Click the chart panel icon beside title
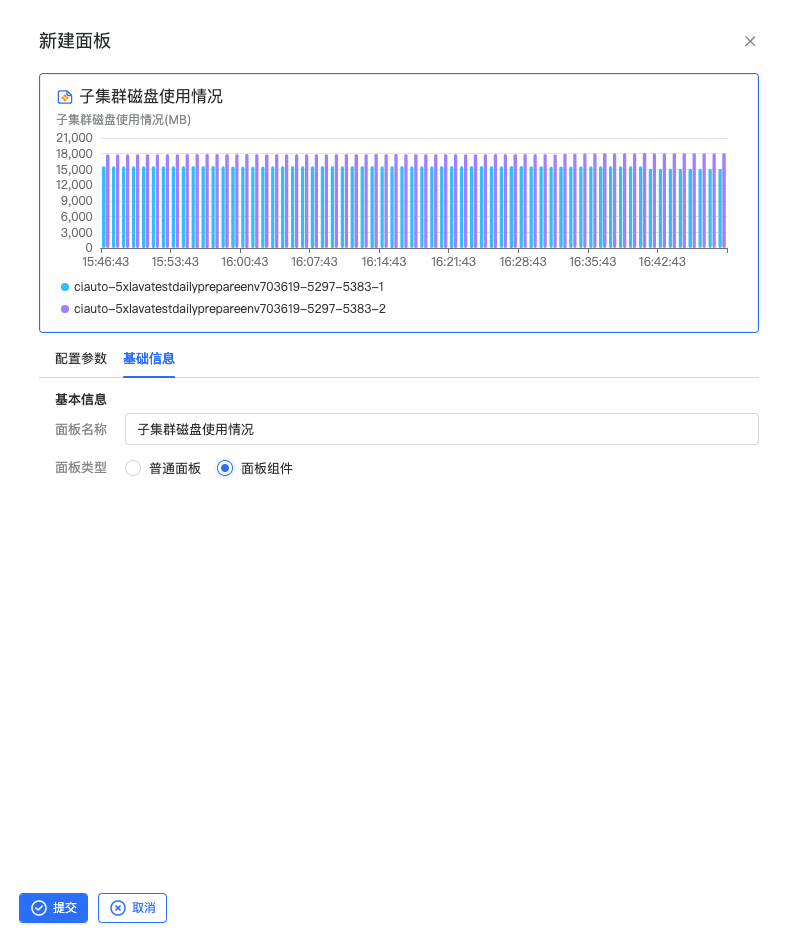 [x=65, y=97]
